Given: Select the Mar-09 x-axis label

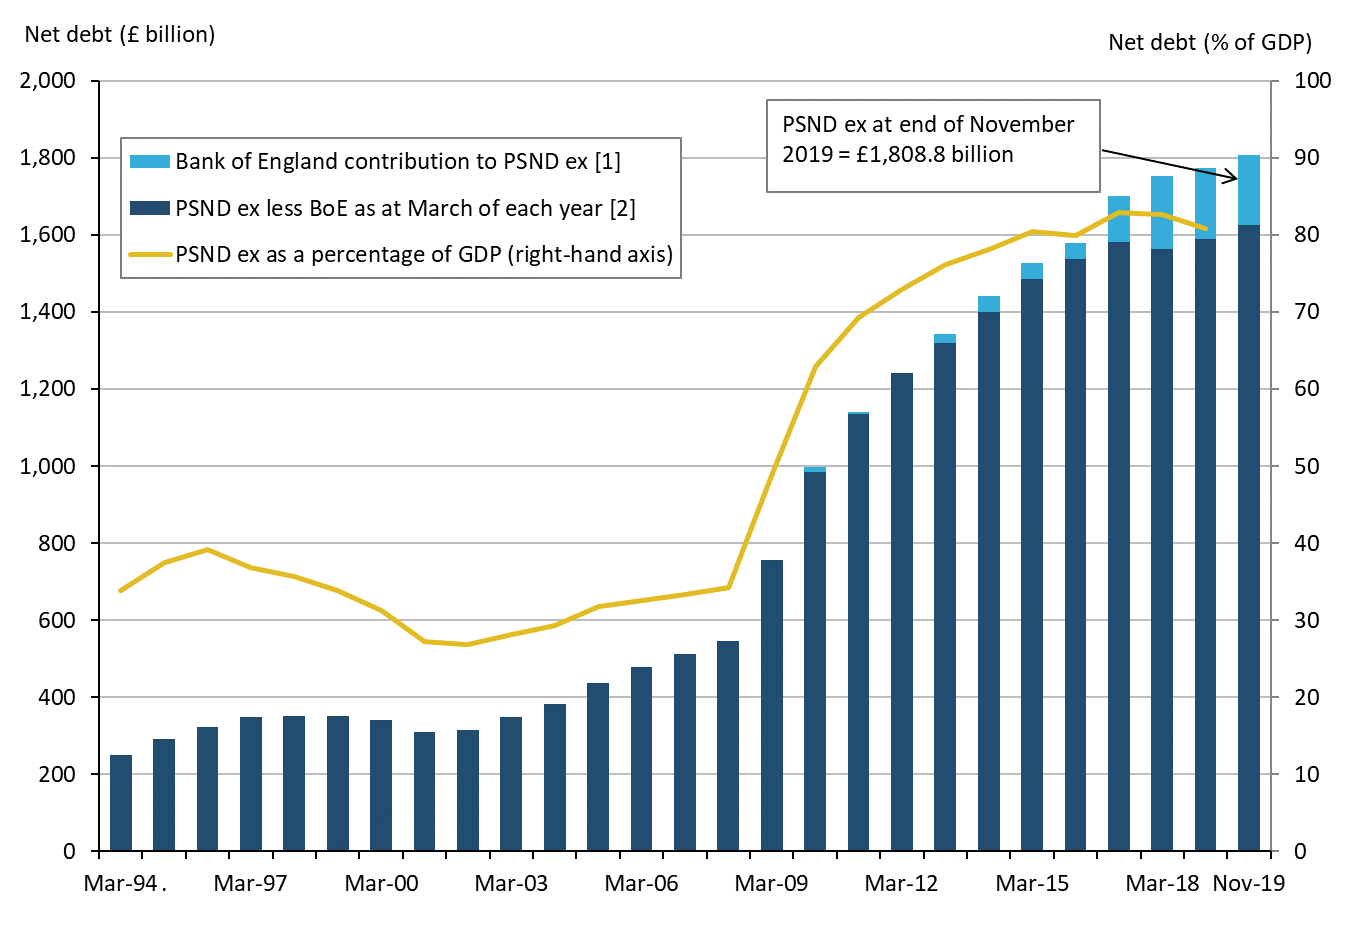Looking at the screenshot, I should point(771,883).
